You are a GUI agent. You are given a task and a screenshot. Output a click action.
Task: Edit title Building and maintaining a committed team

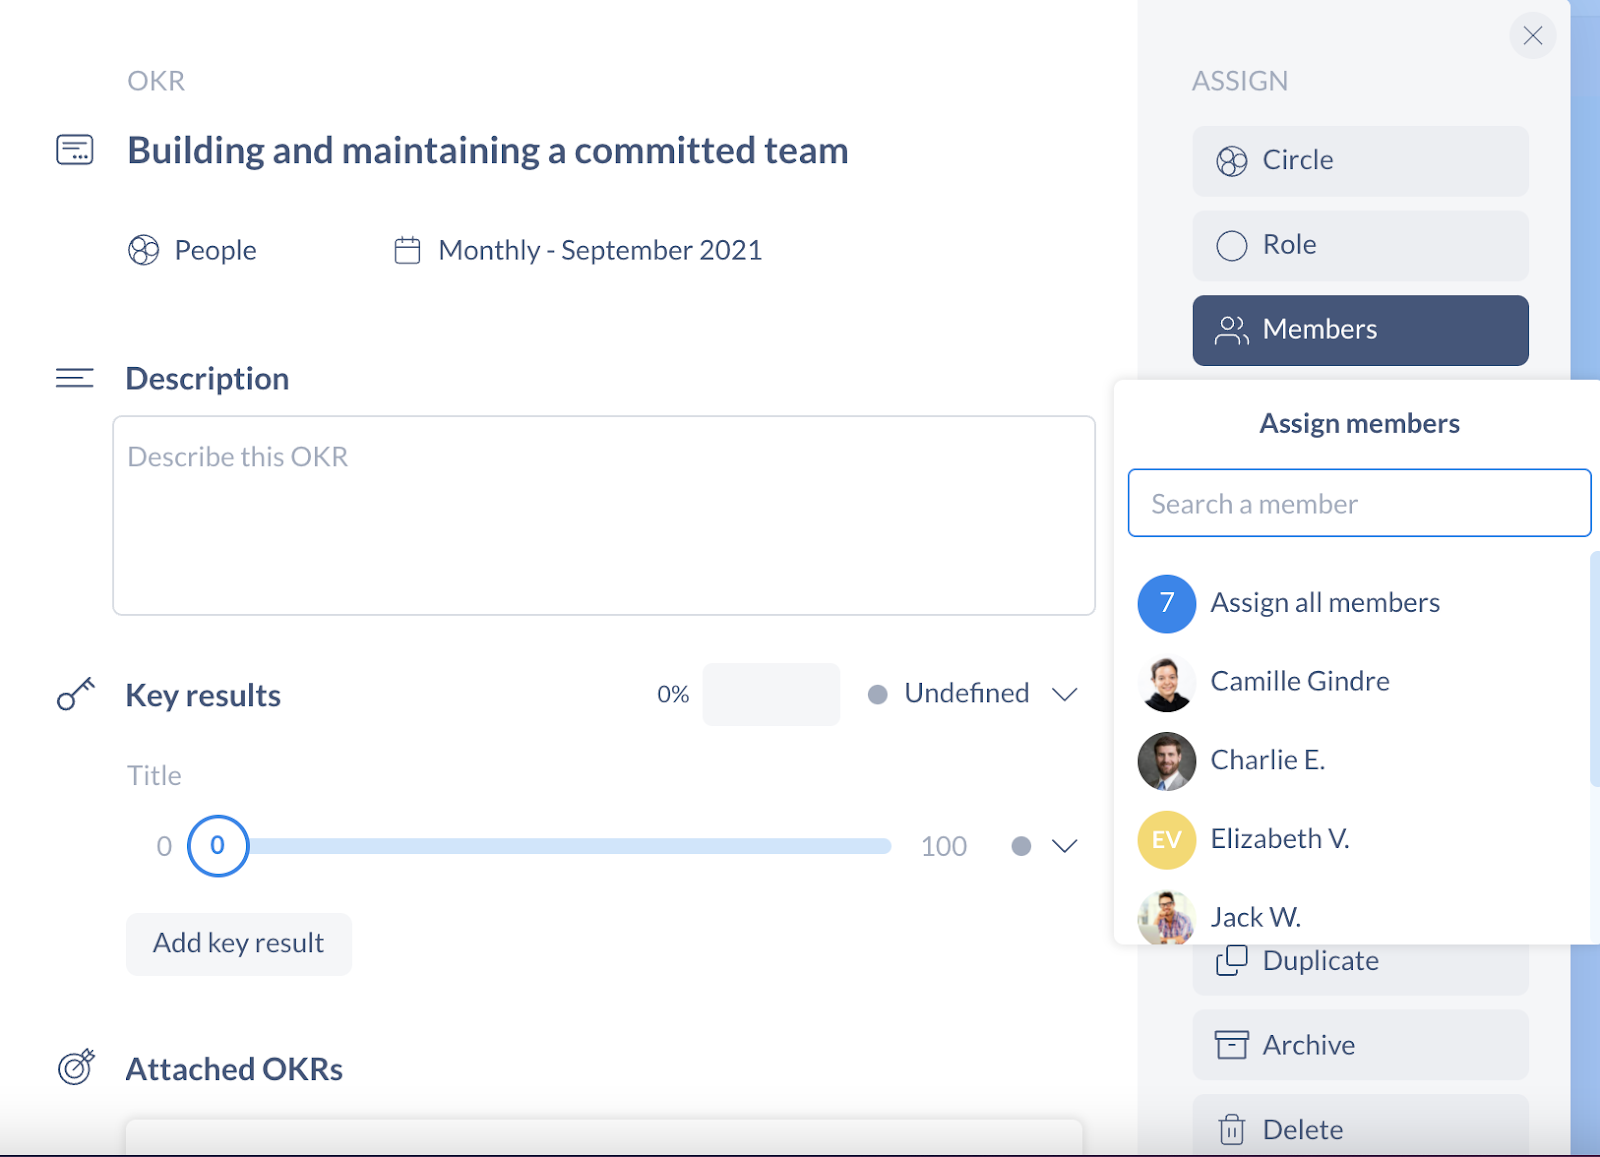488,151
